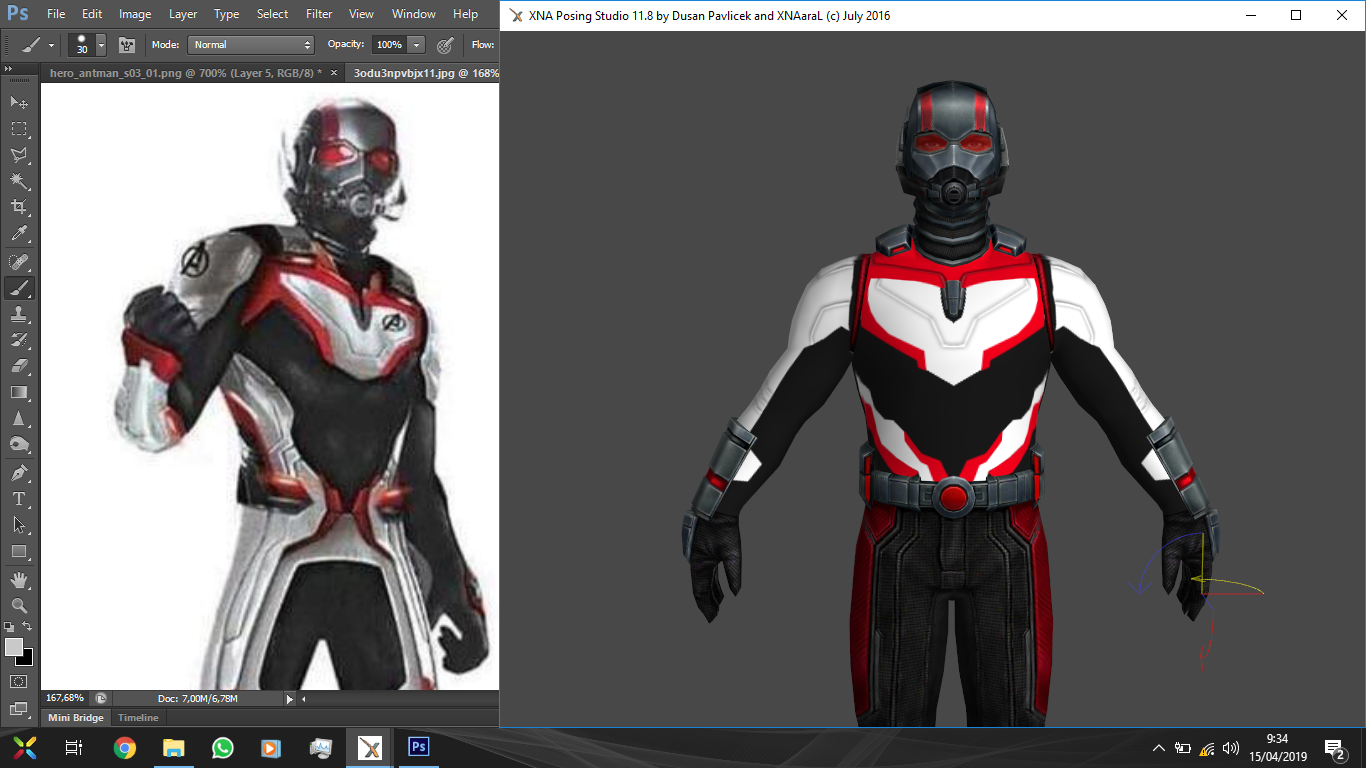
Task: Expand the collapsed toolbox panel arrows
Action: pyautogui.click(x=9, y=68)
